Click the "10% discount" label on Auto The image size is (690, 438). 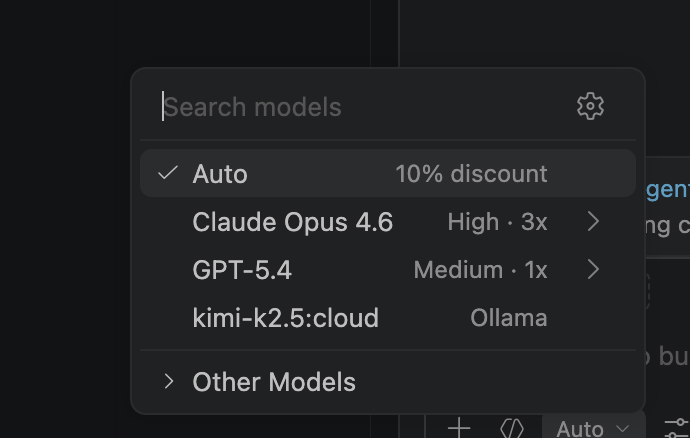[471, 174]
